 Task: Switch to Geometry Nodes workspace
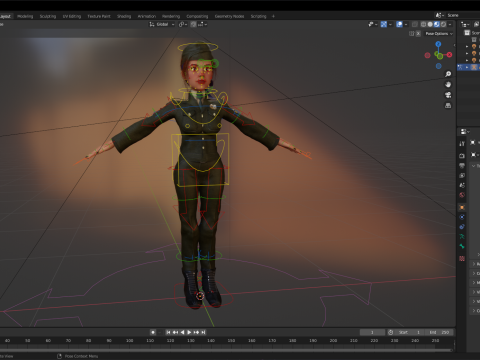coord(229,16)
